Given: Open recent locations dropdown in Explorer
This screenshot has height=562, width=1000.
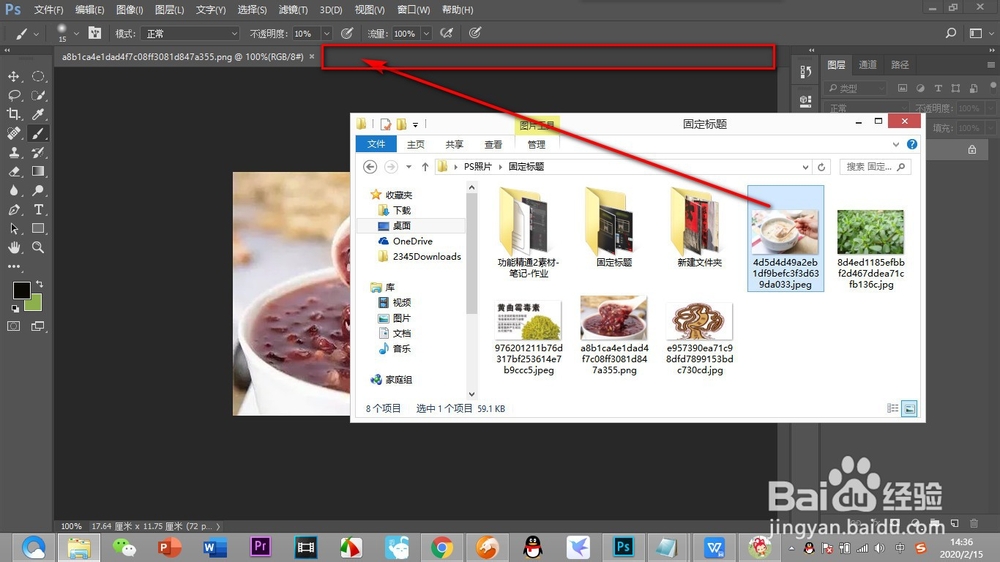Looking at the screenshot, I should tap(409, 167).
